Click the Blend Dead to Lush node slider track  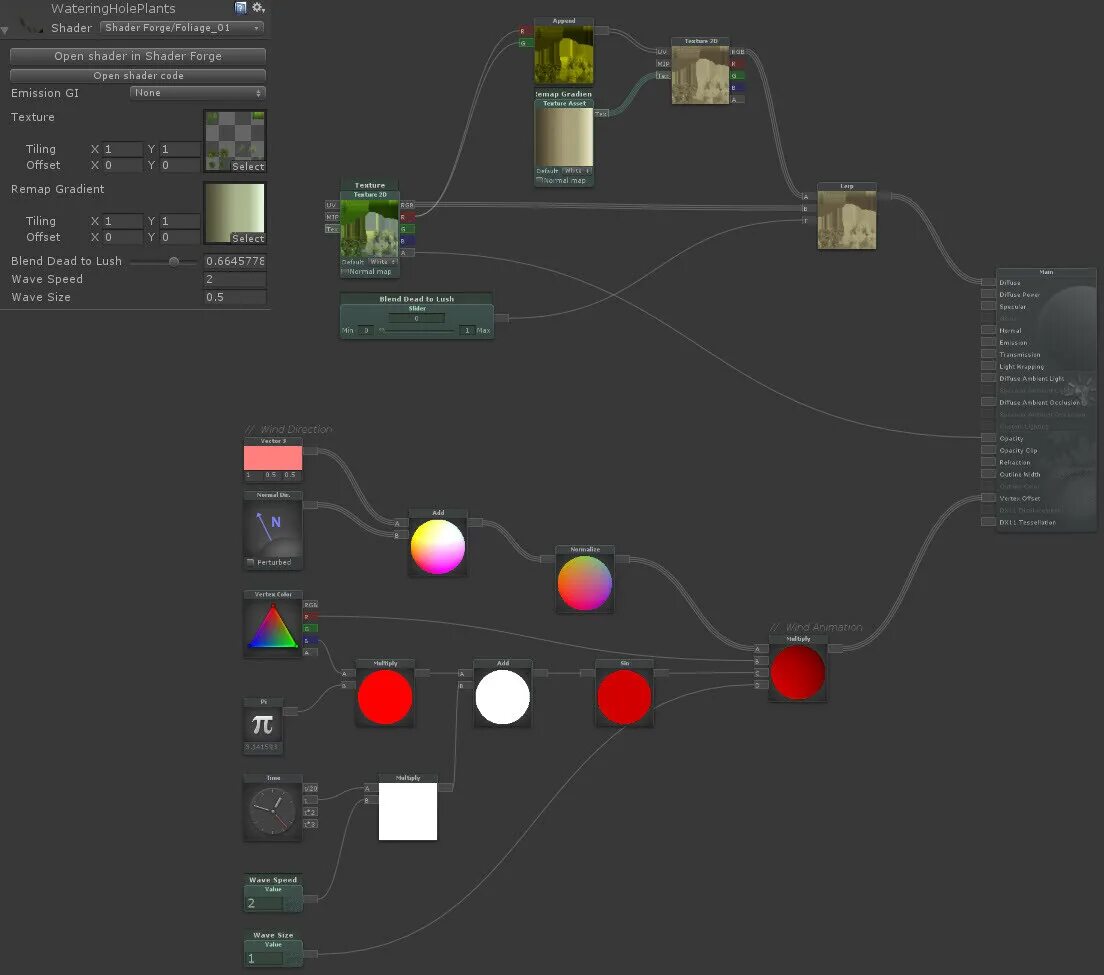417,330
